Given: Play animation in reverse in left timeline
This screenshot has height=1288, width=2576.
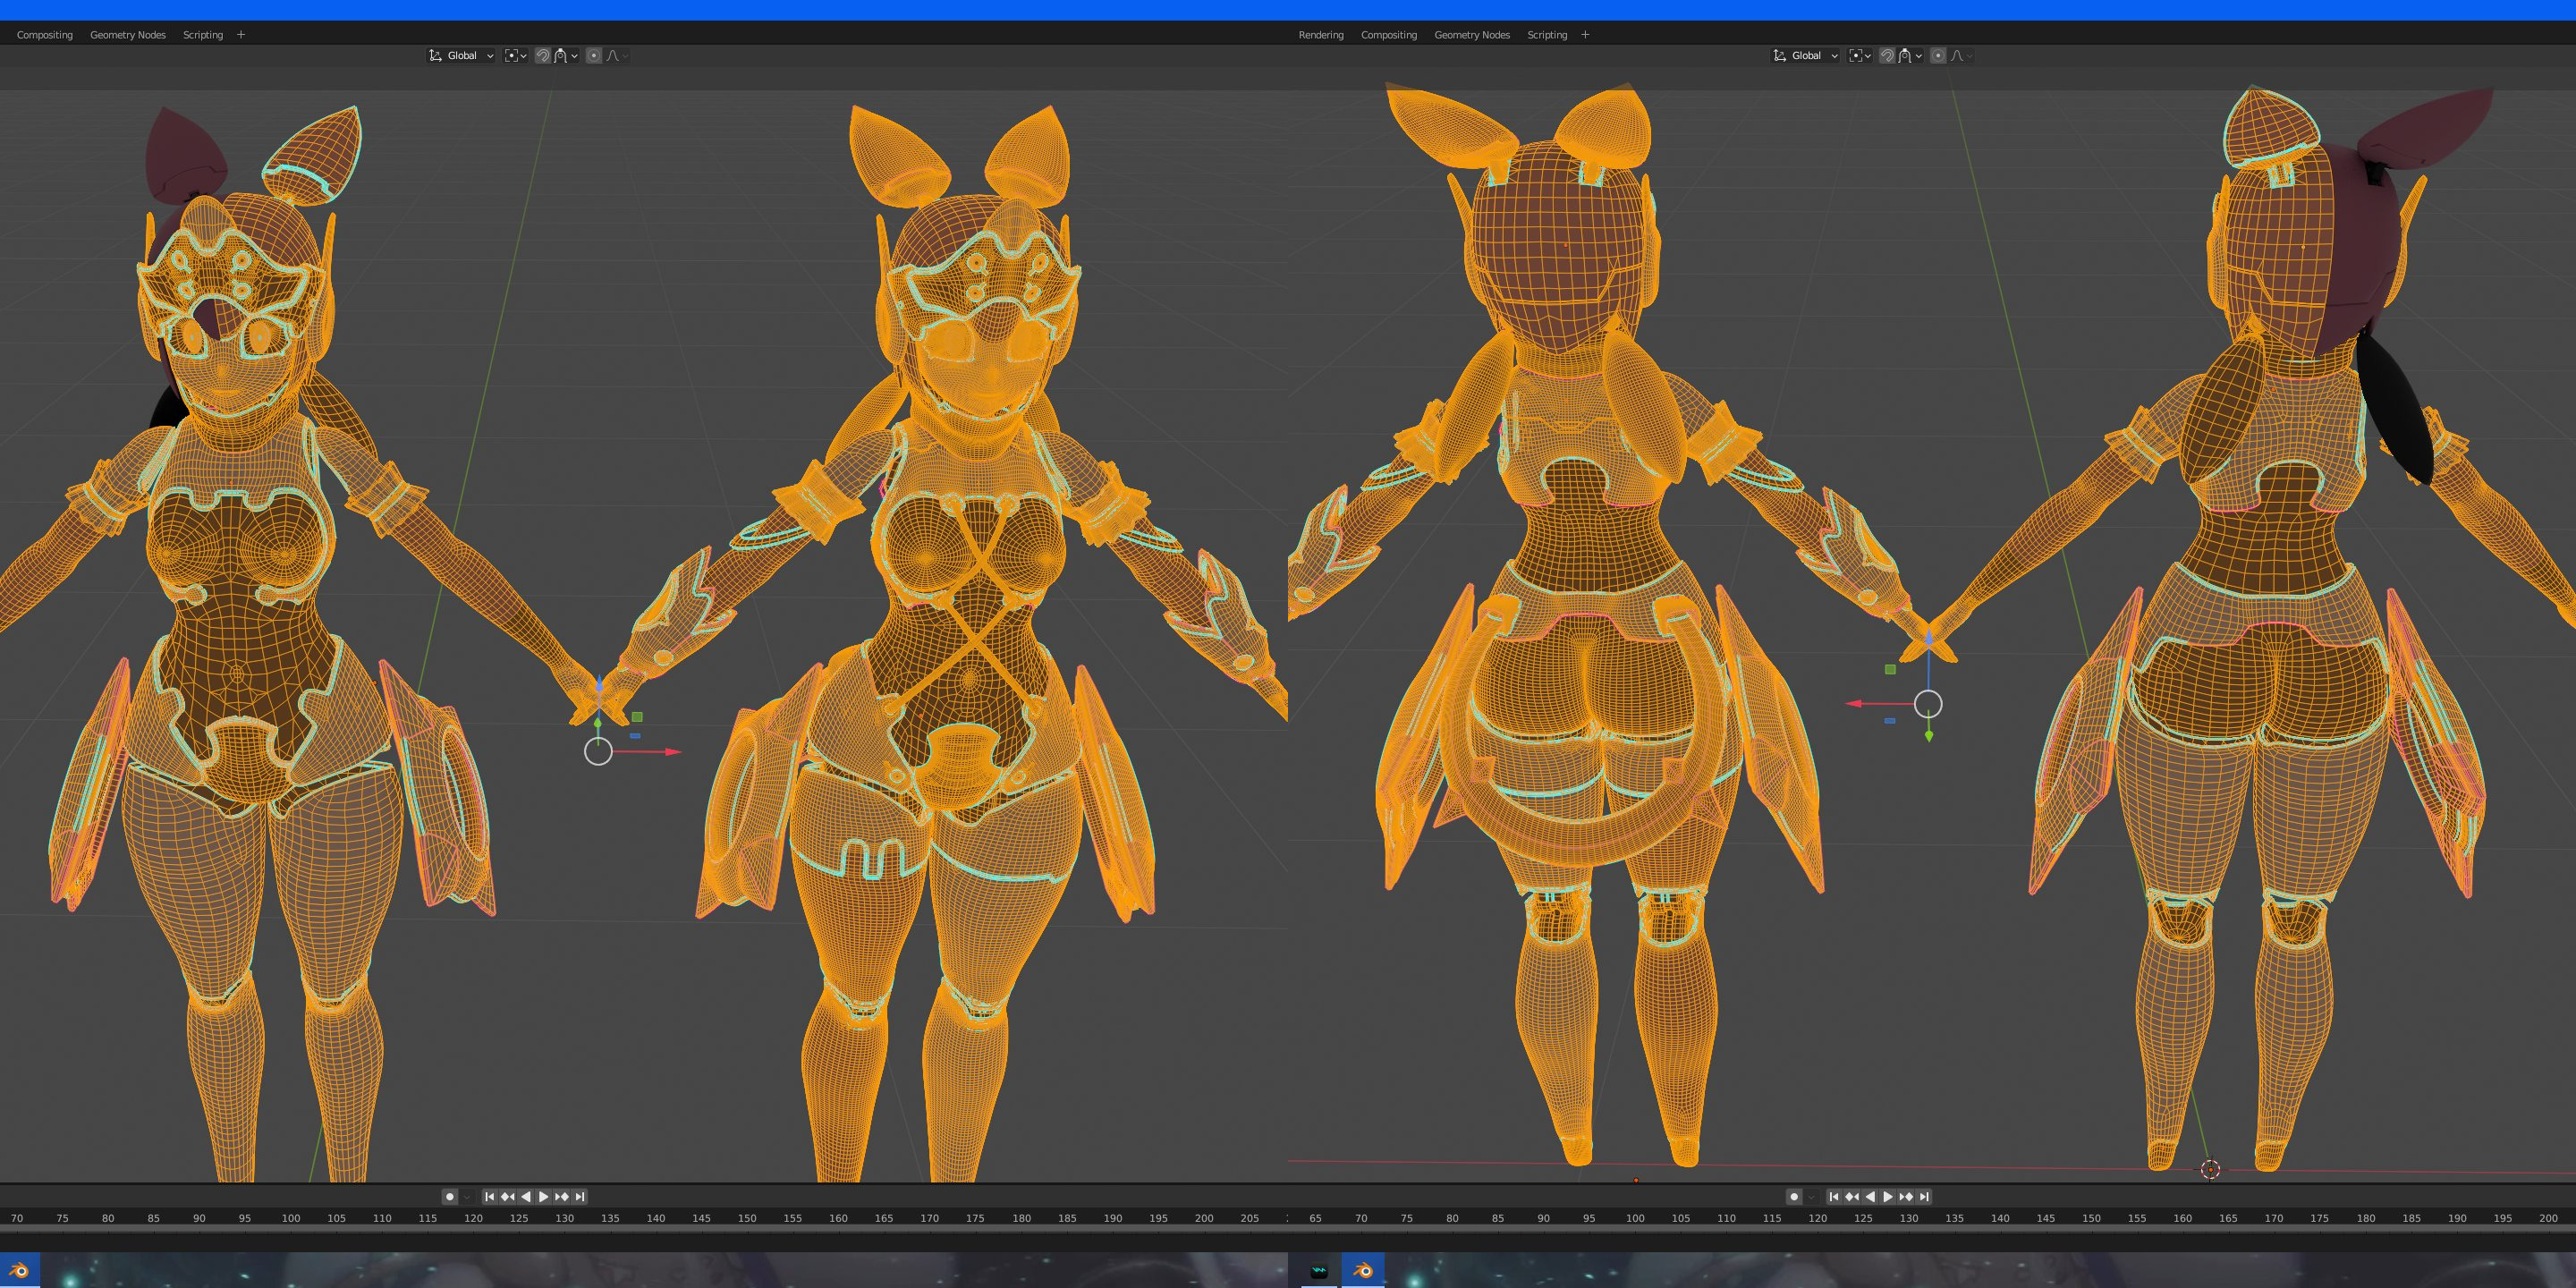Looking at the screenshot, I should point(526,1197).
